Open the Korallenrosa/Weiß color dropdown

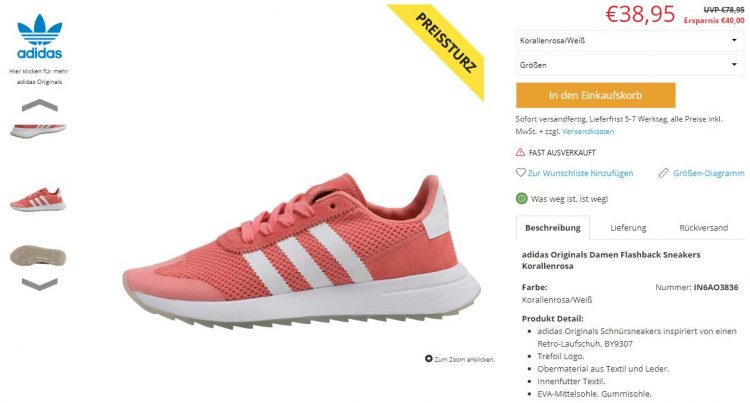[629, 41]
